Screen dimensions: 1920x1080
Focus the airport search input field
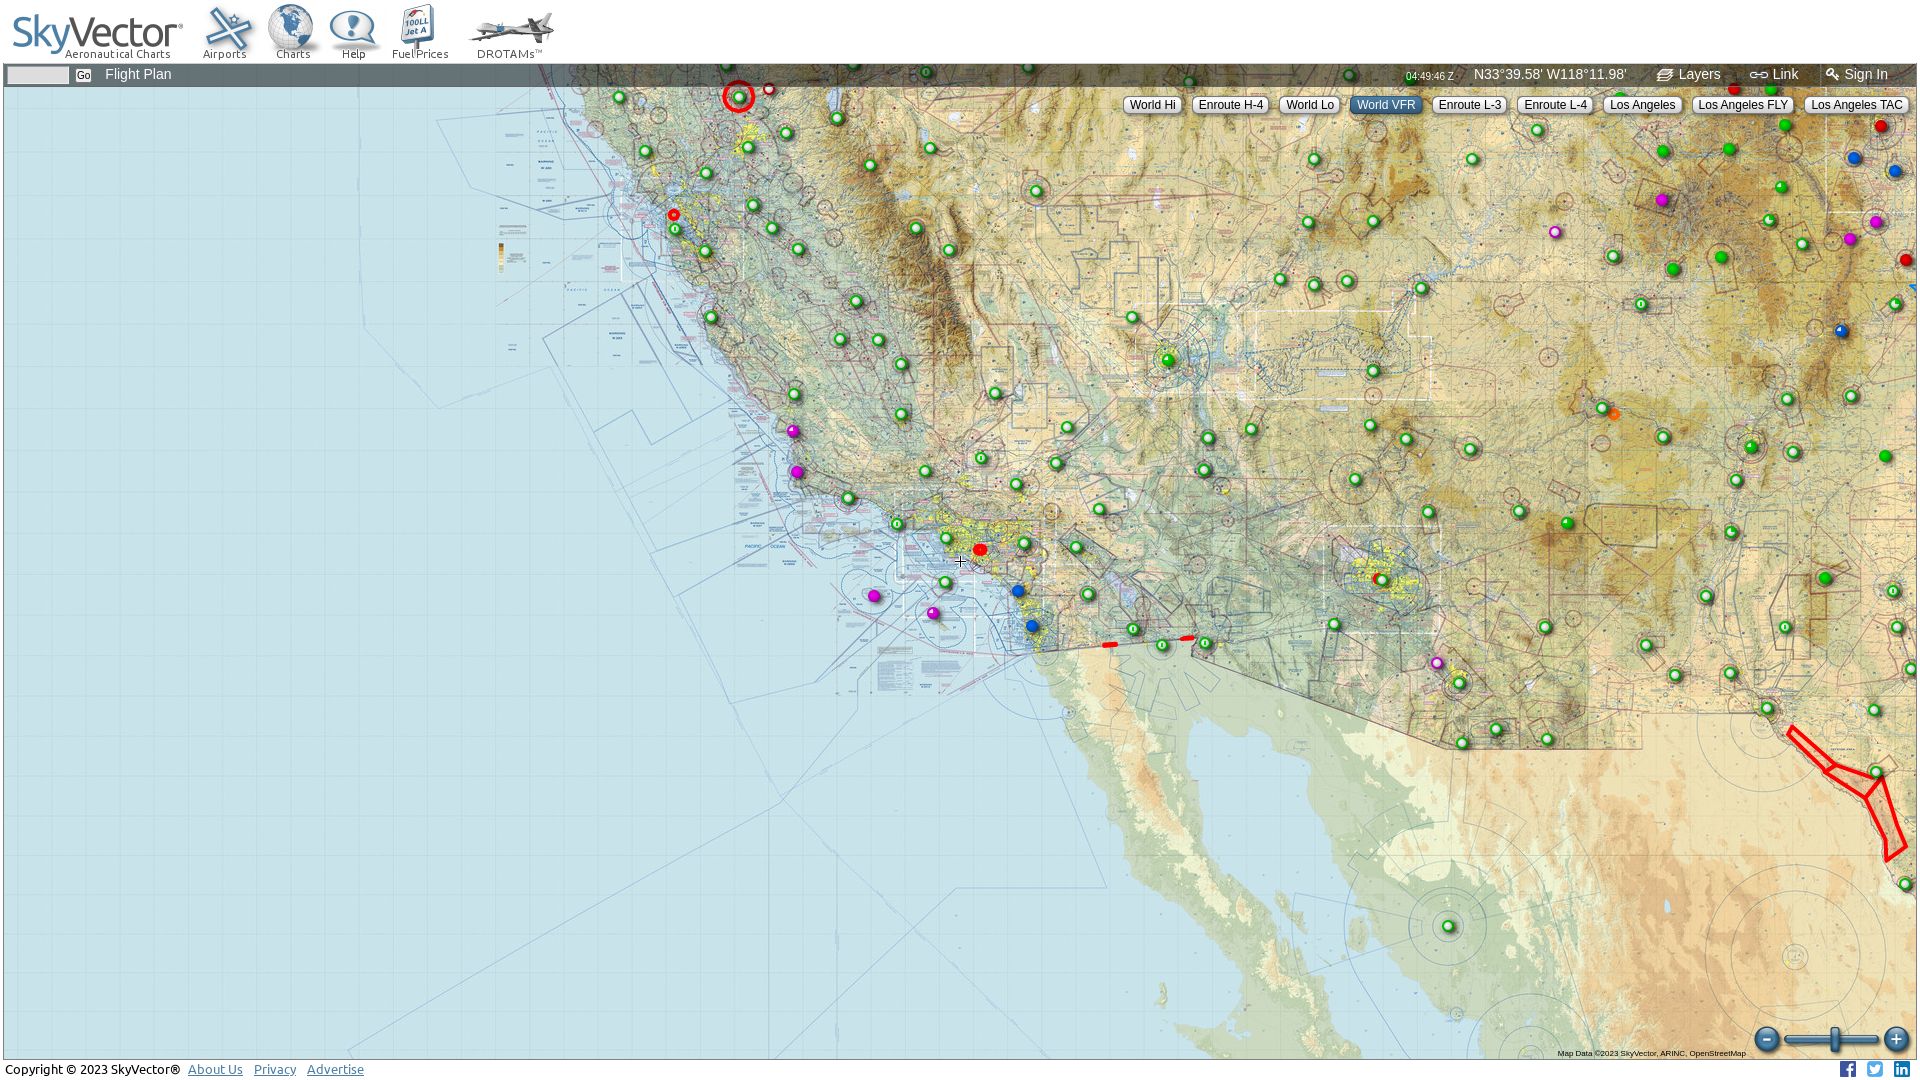pos(38,76)
